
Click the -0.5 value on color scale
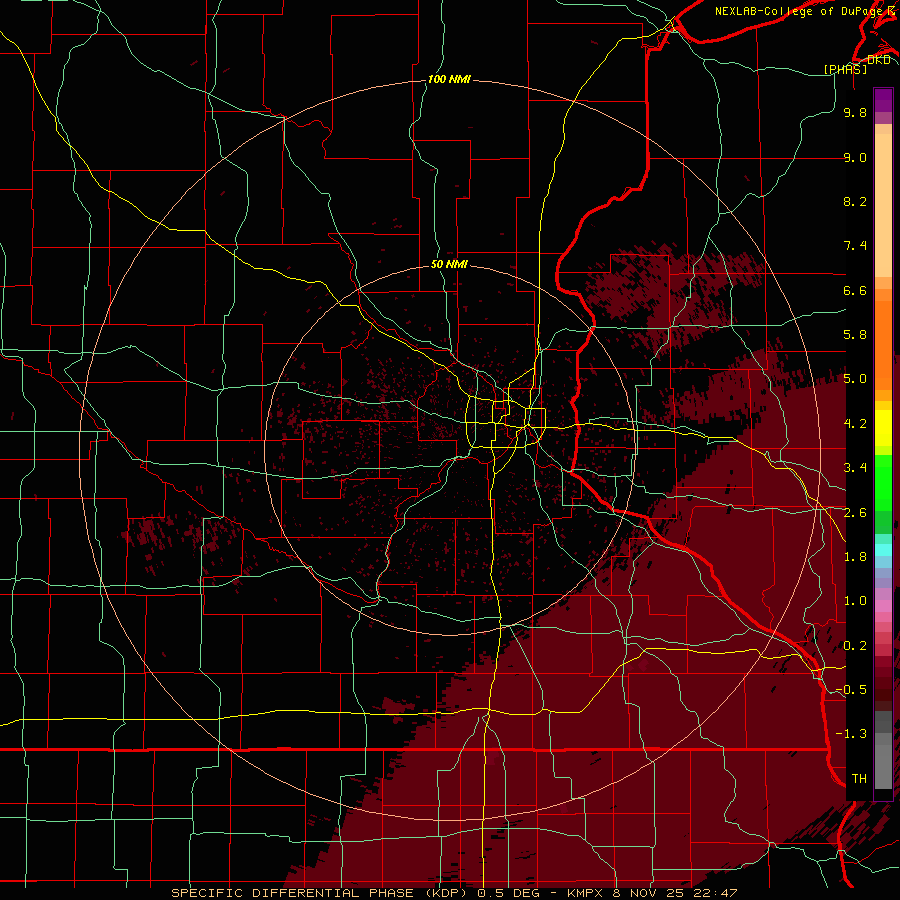point(851,690)
